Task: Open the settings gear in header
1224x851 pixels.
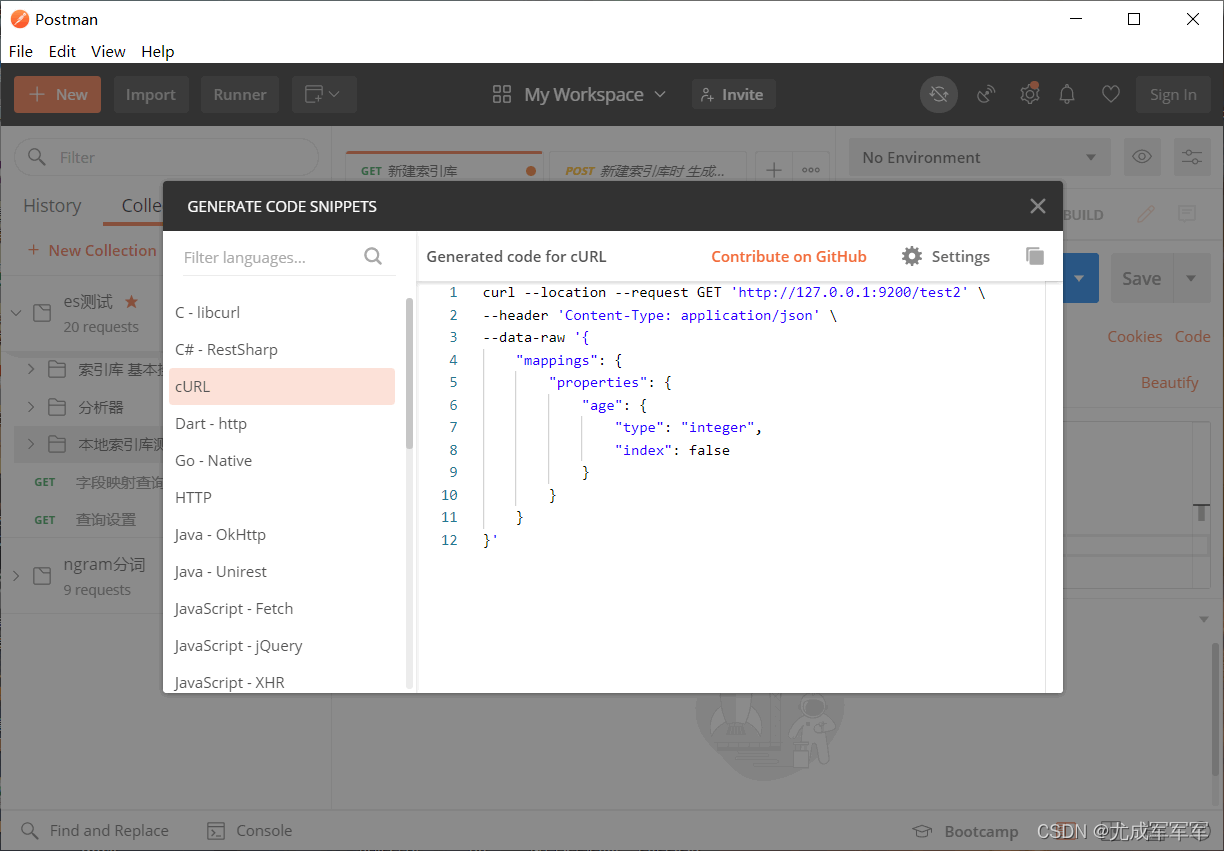Action: pos(1029,95)
